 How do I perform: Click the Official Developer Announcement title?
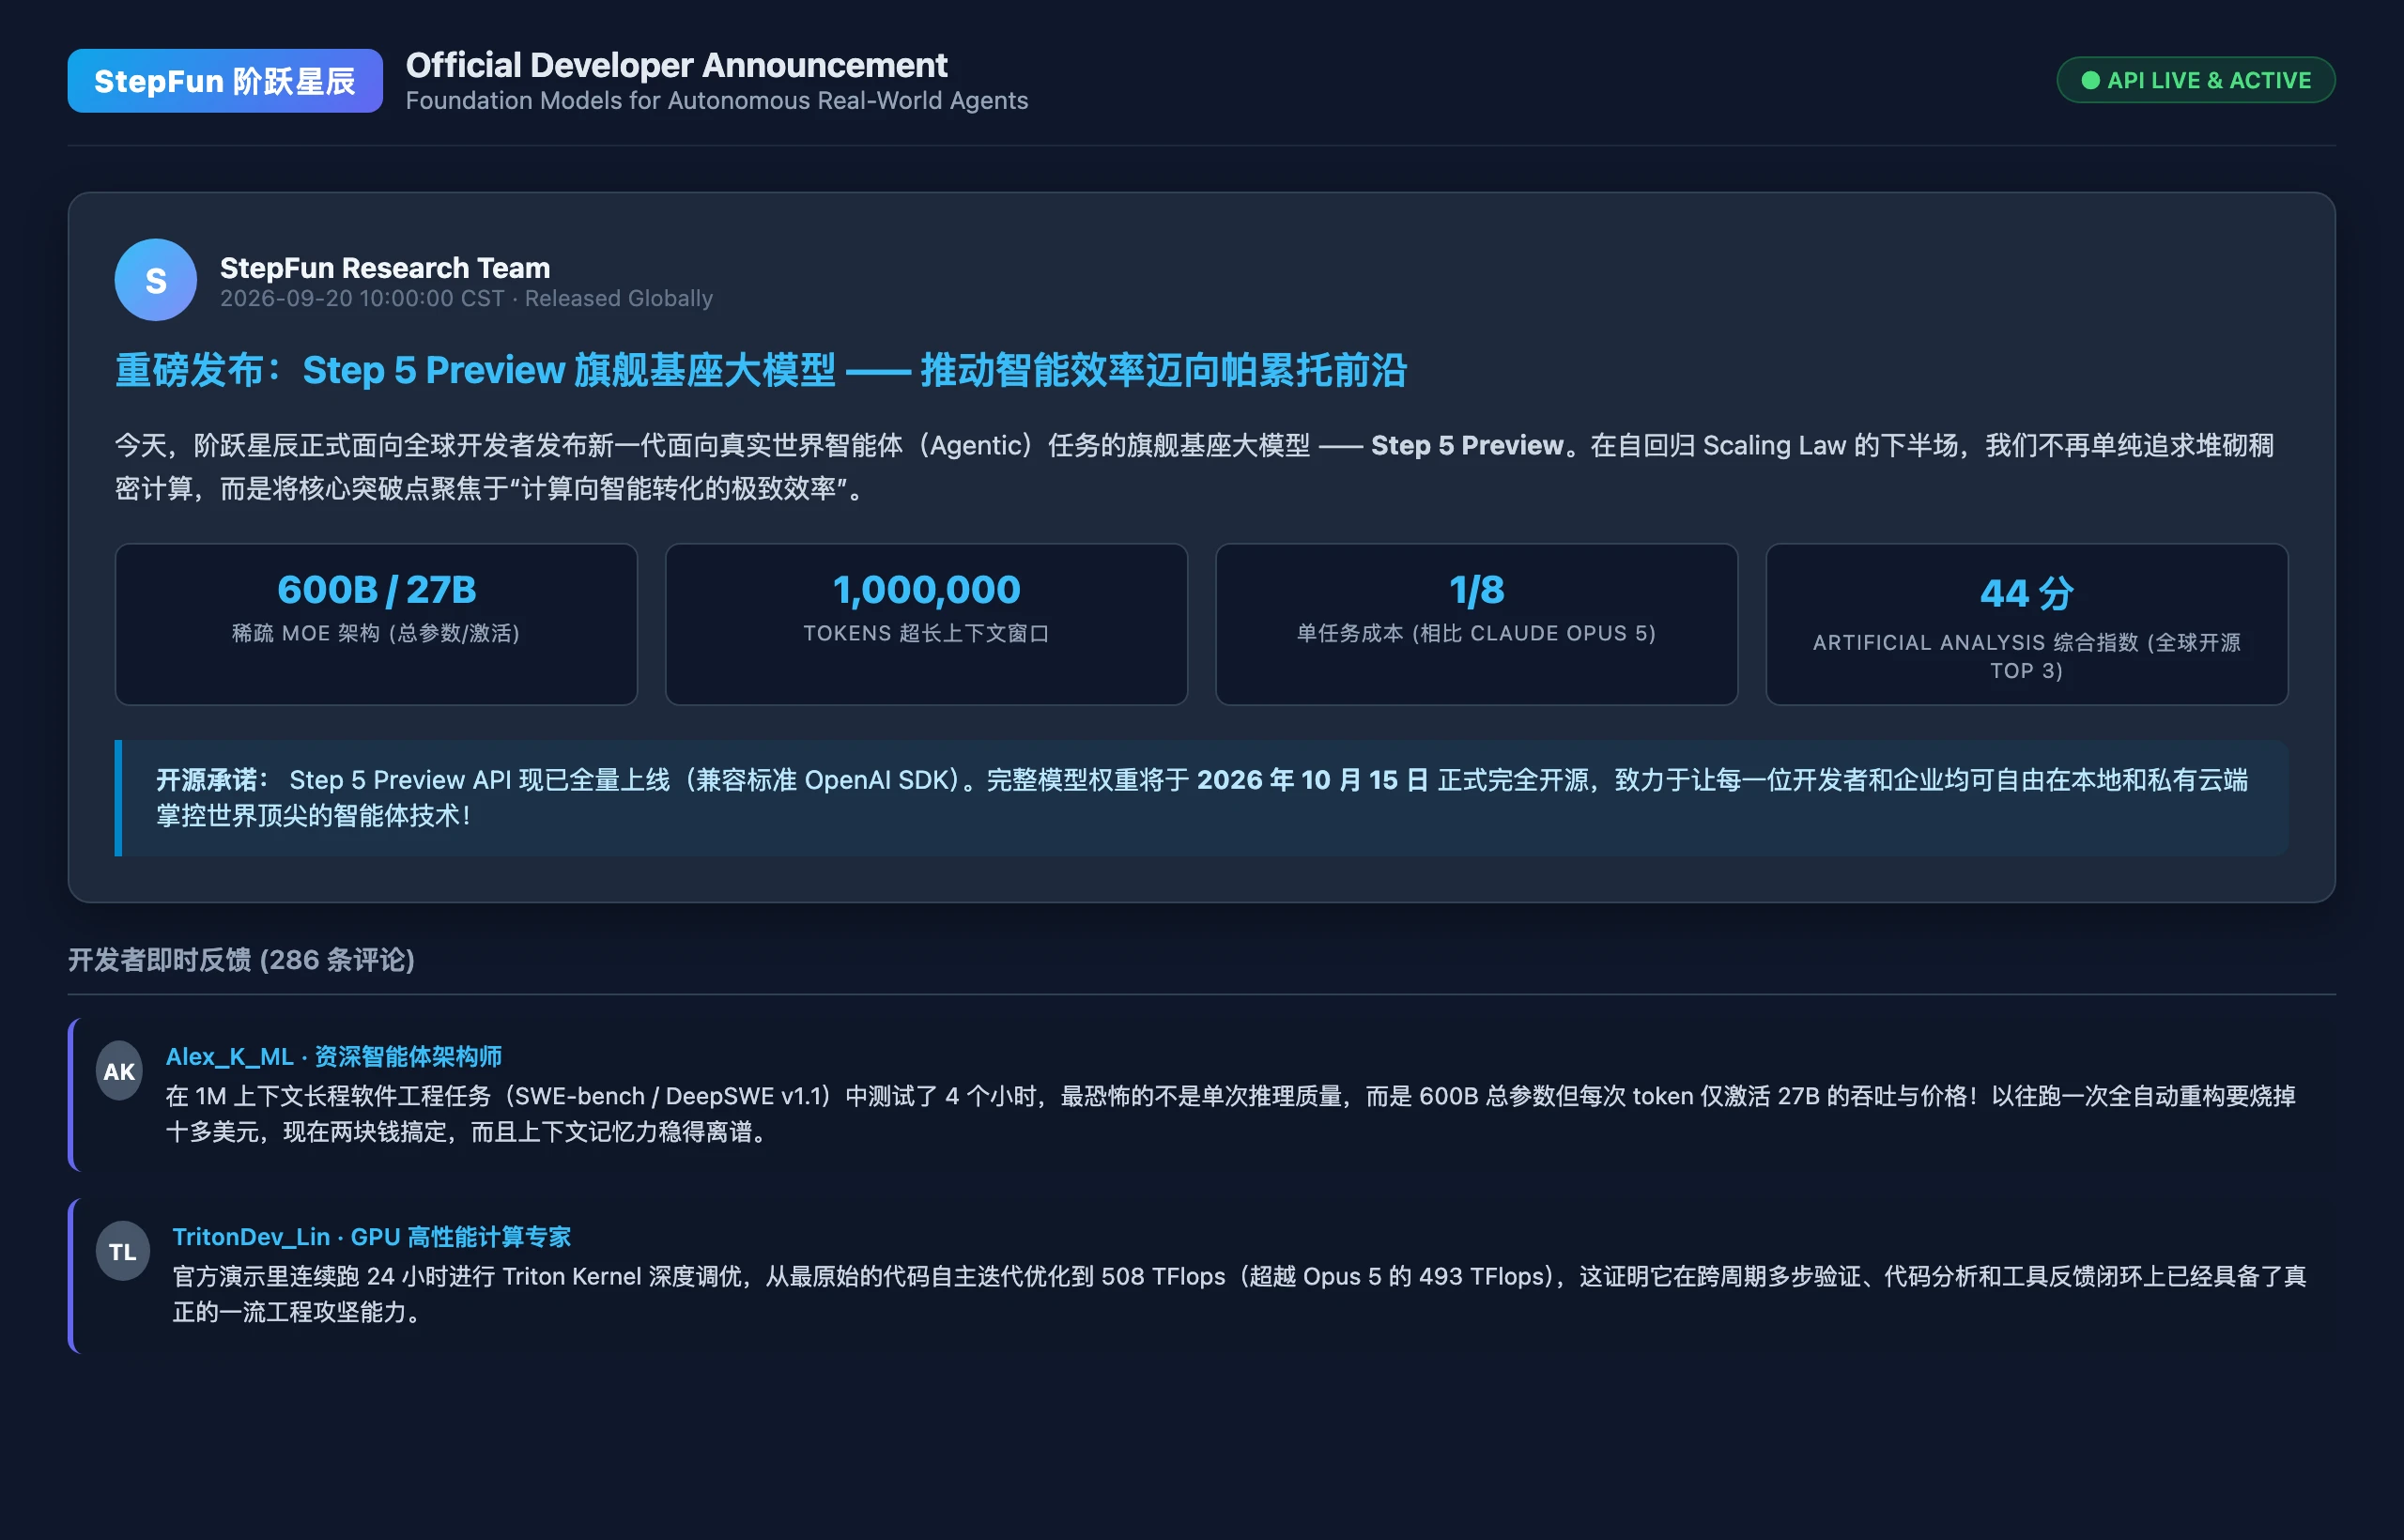coord(676,65)
